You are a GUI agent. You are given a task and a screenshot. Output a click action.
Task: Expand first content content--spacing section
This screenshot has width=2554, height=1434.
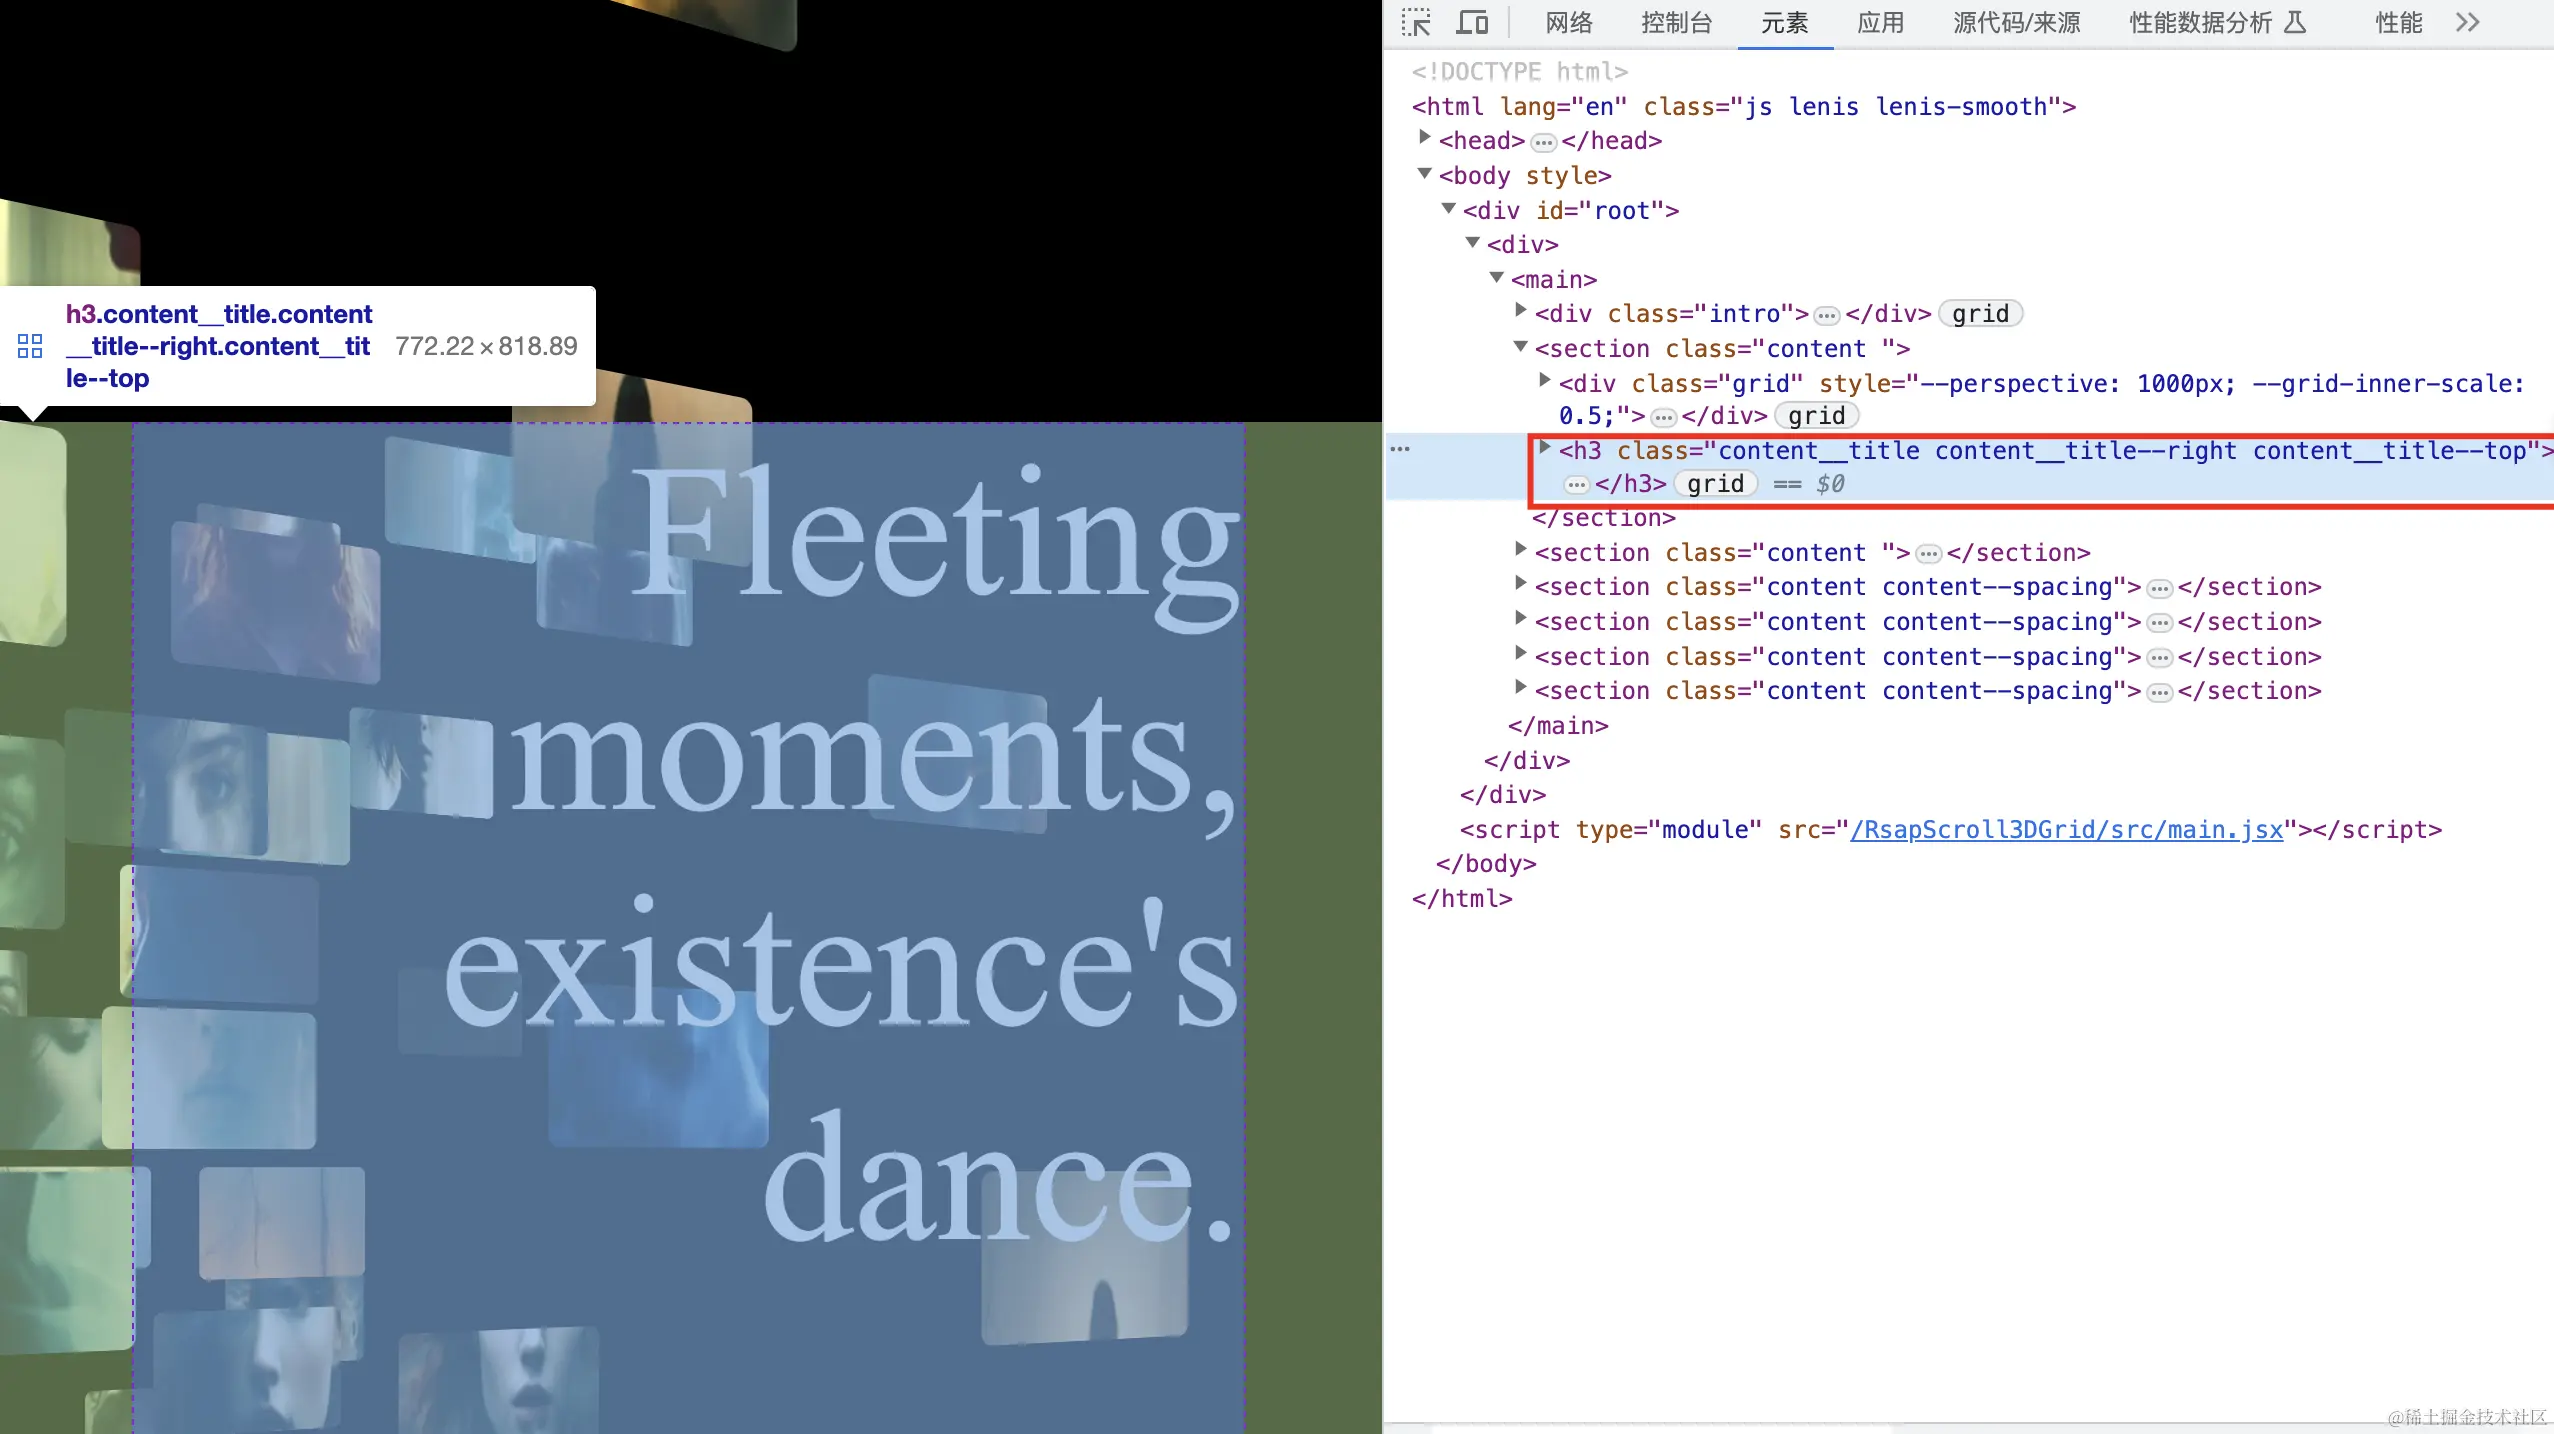1521,584
